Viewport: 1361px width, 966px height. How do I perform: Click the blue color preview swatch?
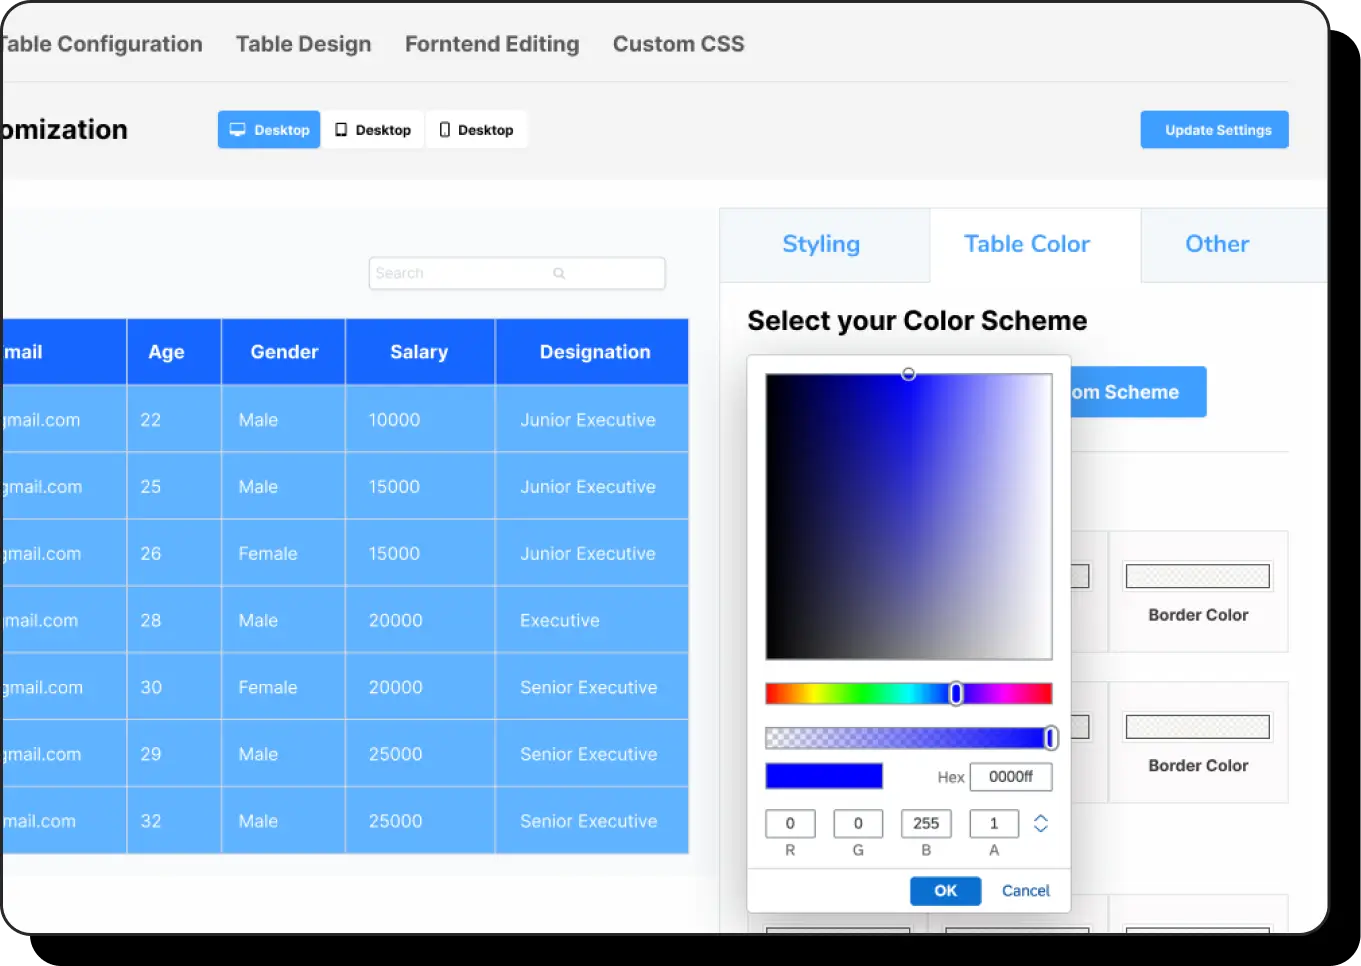(x=824, y=776)
